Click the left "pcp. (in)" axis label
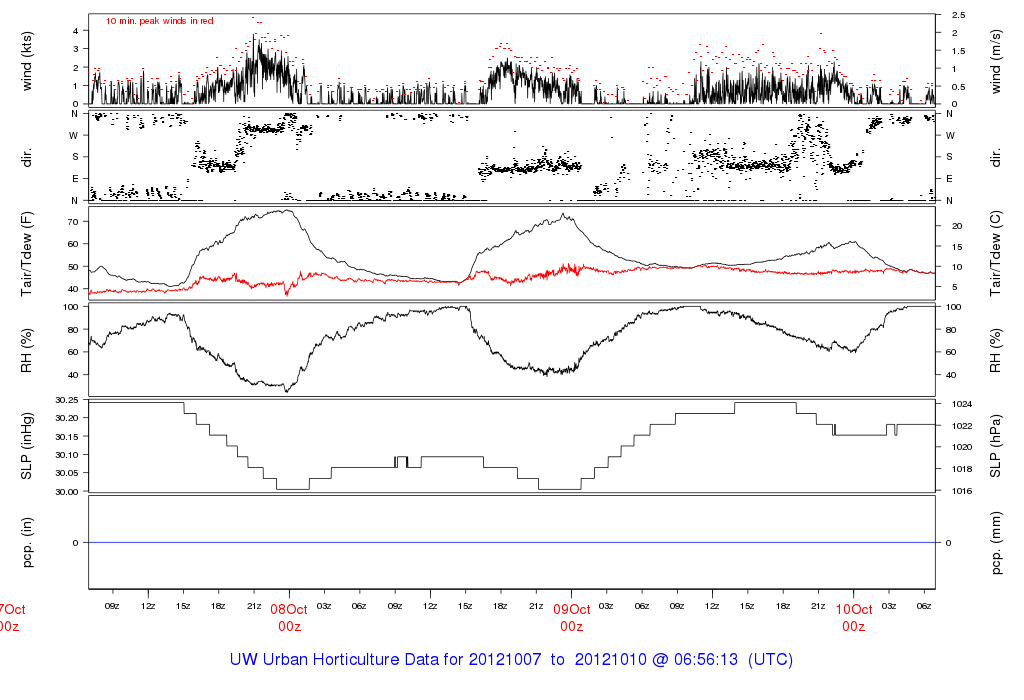The height and width of the screenshot is (700, 1024). point(27,543)
